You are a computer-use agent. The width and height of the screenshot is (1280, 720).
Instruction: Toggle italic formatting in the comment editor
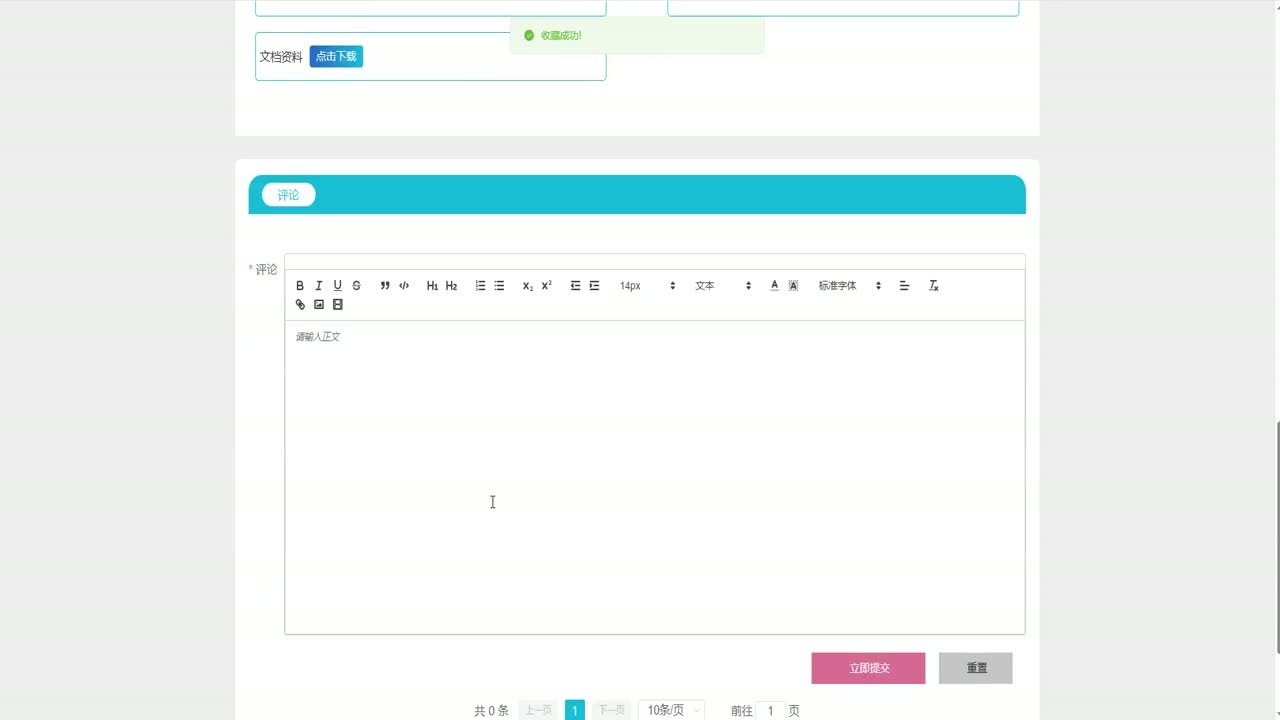[x=319, y=286]
